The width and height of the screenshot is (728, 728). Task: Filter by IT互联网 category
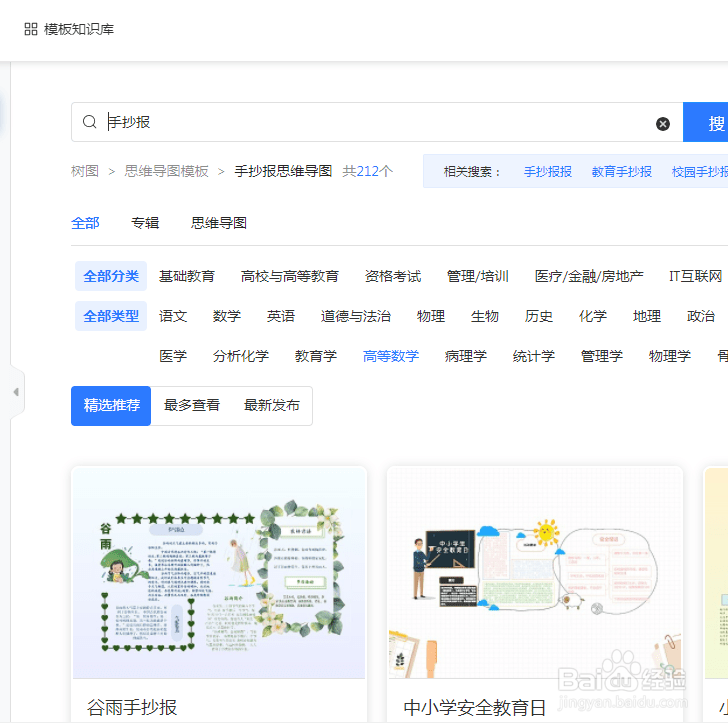696,276
